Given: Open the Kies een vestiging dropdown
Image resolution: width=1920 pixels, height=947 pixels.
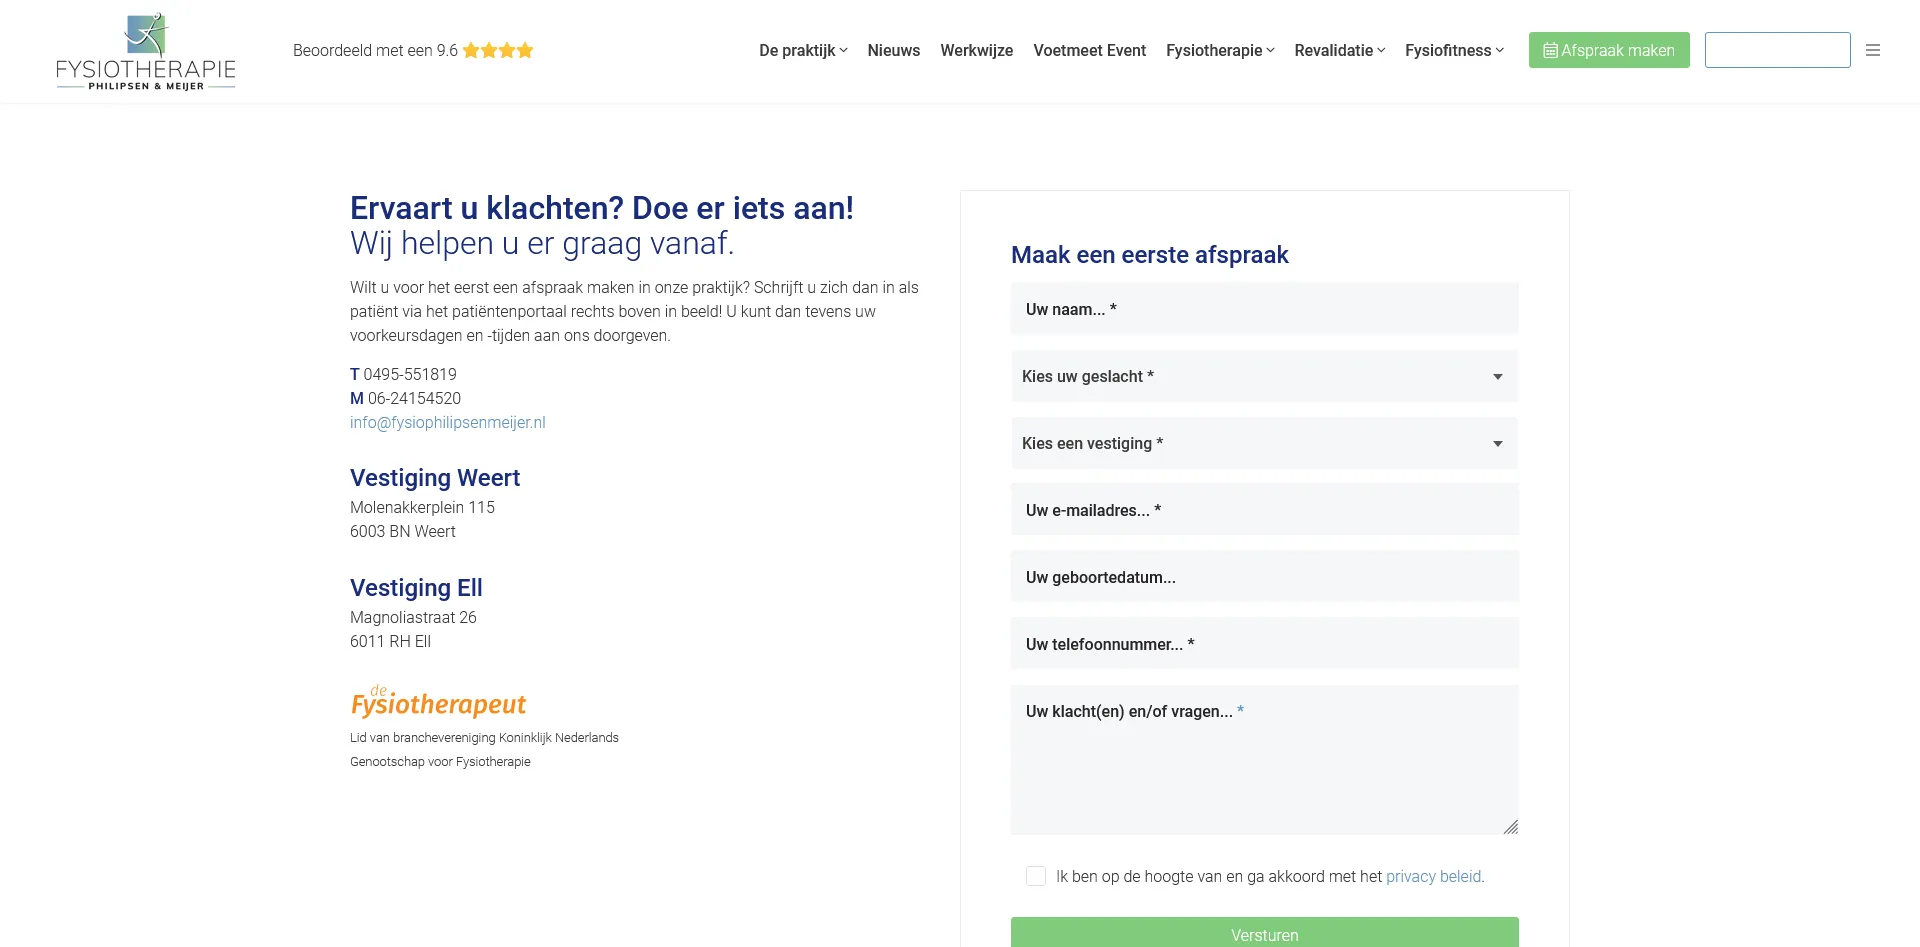Looking at the screenshot, I should point(1265,443).
